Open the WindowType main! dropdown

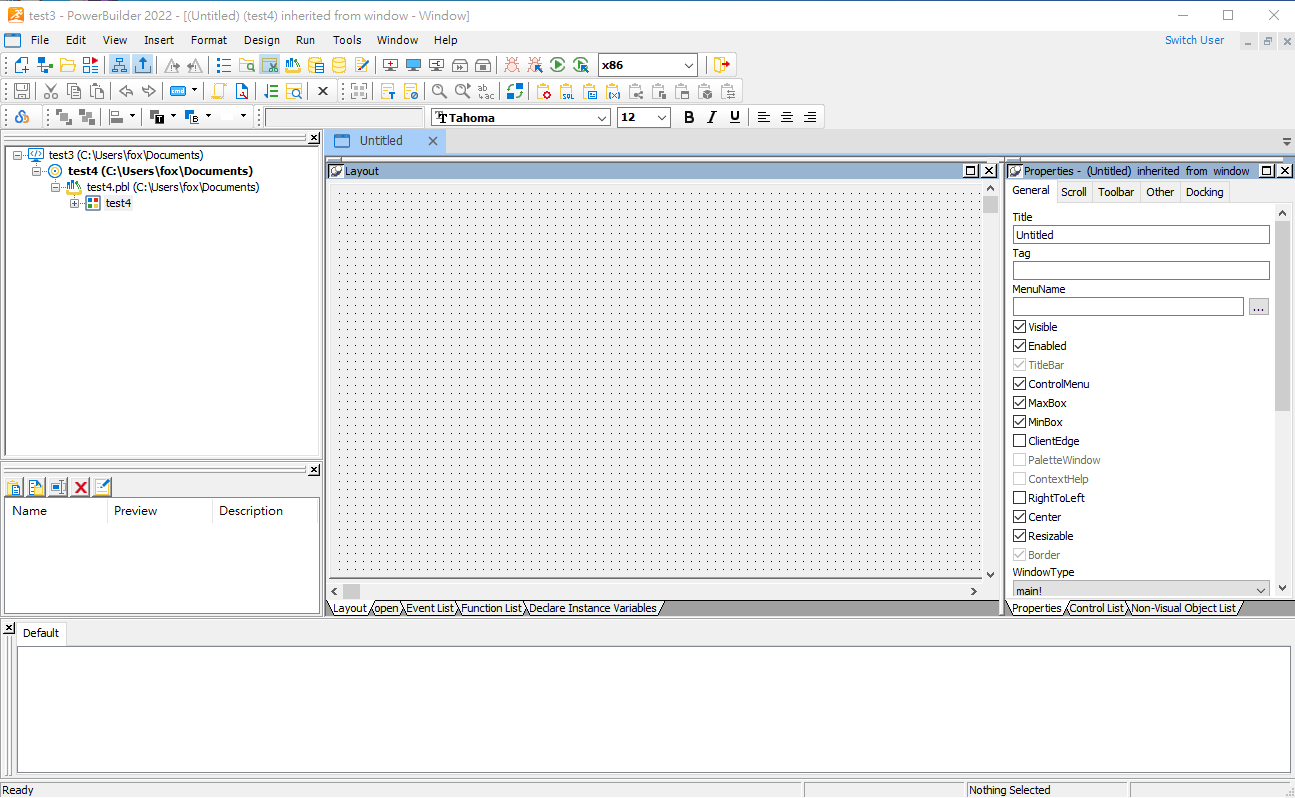point(1260,591)
